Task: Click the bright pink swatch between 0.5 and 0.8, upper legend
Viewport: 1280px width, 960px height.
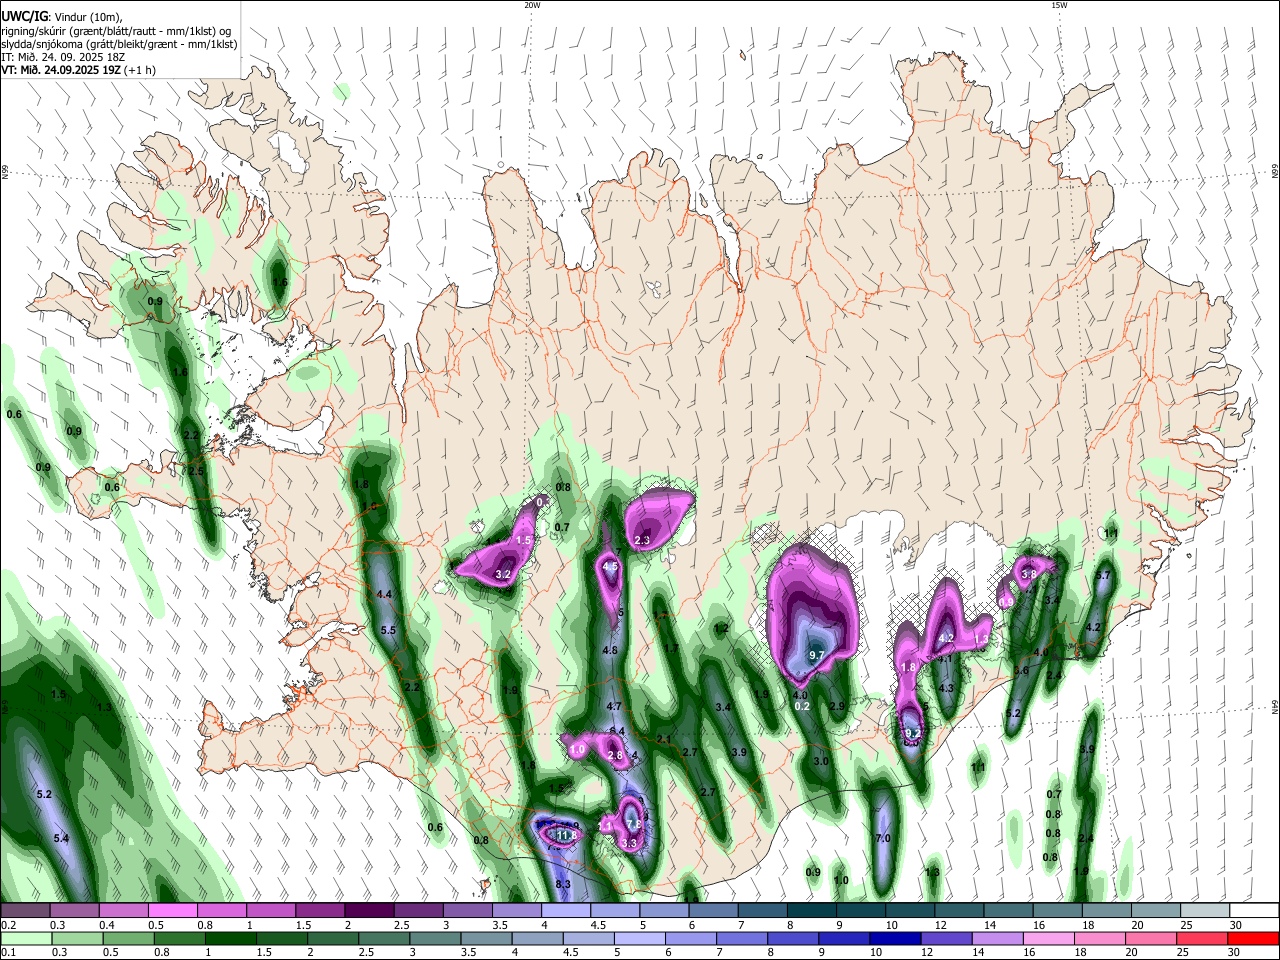Action: click(173, 911)
